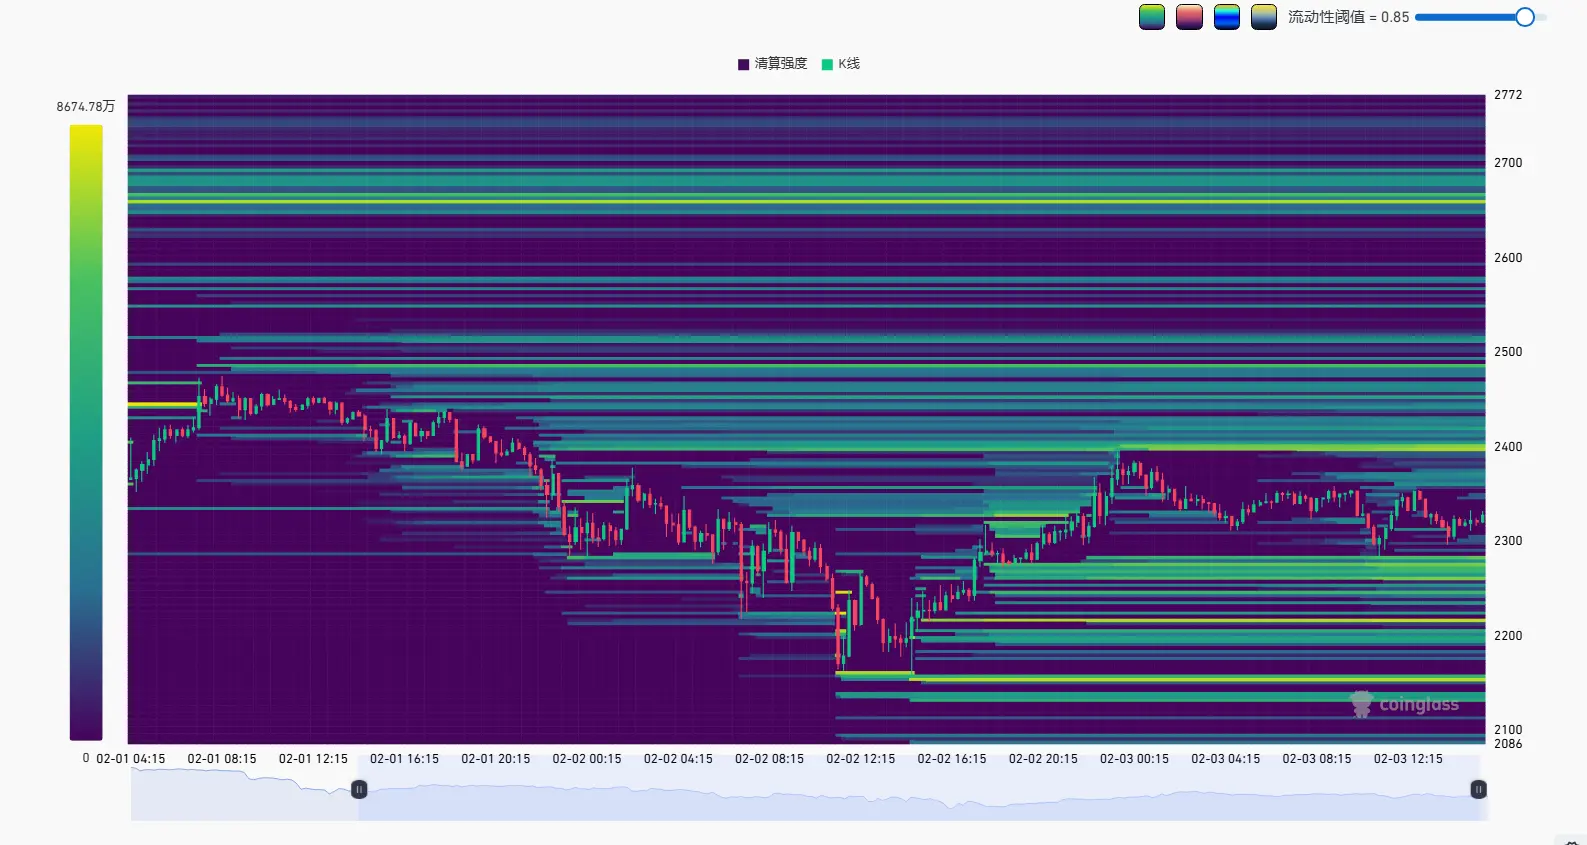Click the left handle of the time range zoom
The width and height of the screenshot is (1587, 845).
[x=359, y=789]
